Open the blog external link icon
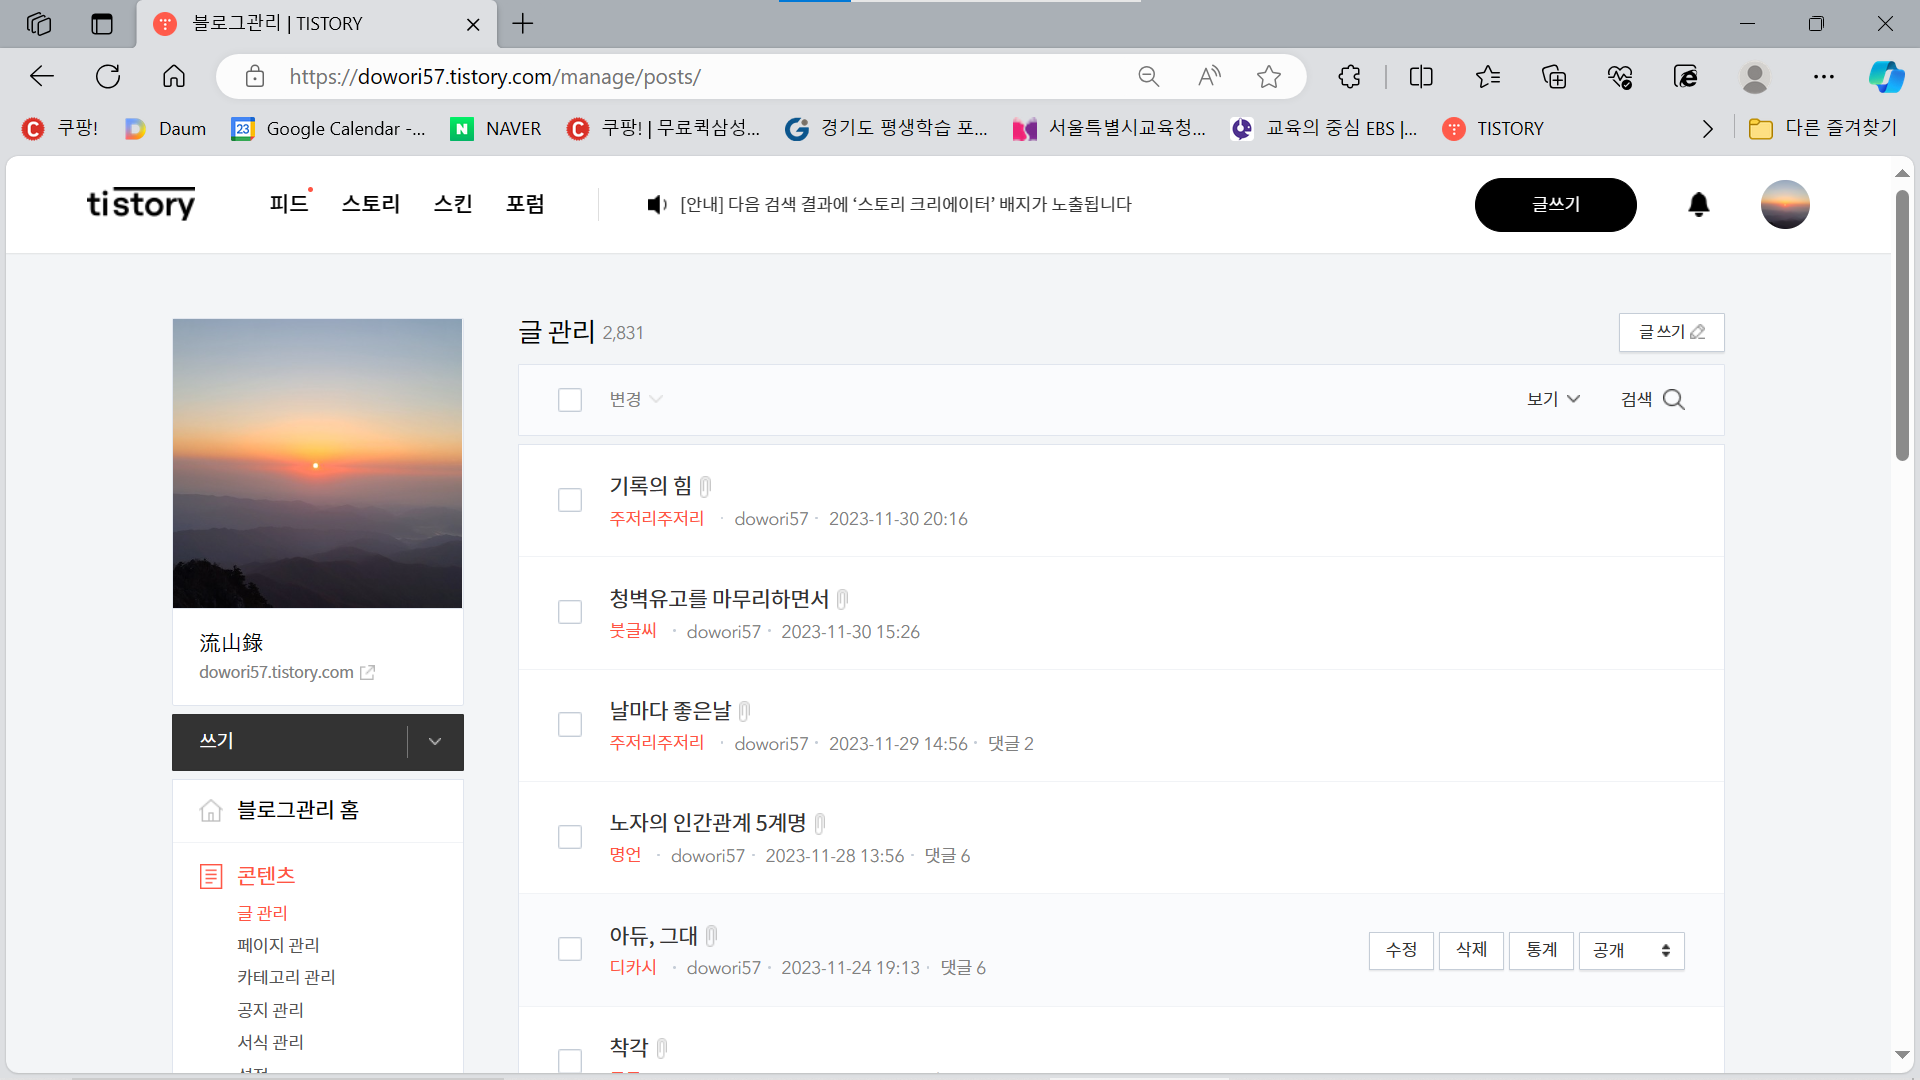The width and height of the screenshot is (1920, 1080). [367, 673]
